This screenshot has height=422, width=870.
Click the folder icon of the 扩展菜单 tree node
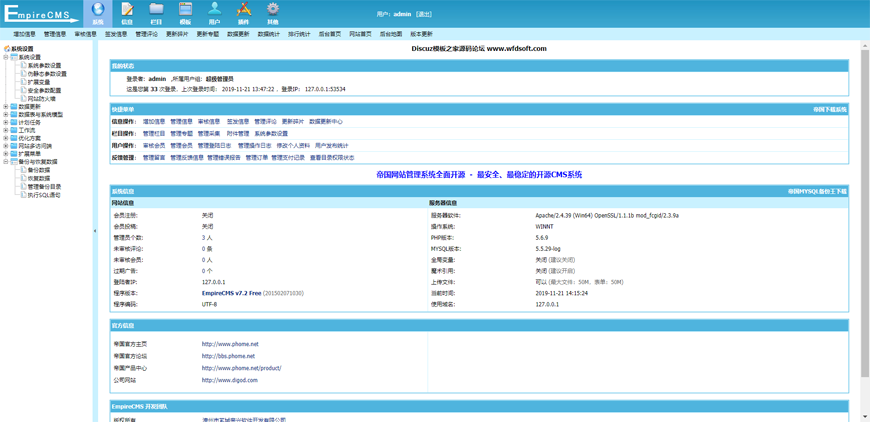[14, 154]
